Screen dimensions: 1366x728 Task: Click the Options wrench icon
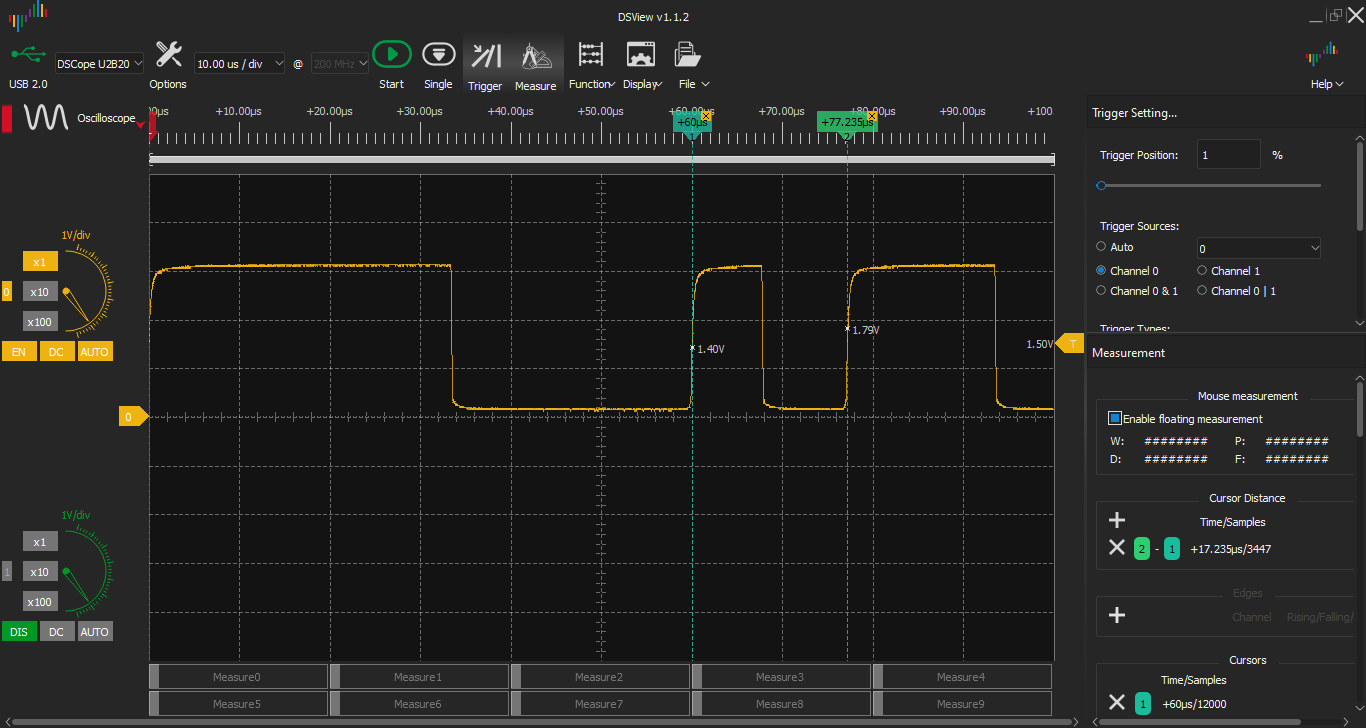(168, 55)
